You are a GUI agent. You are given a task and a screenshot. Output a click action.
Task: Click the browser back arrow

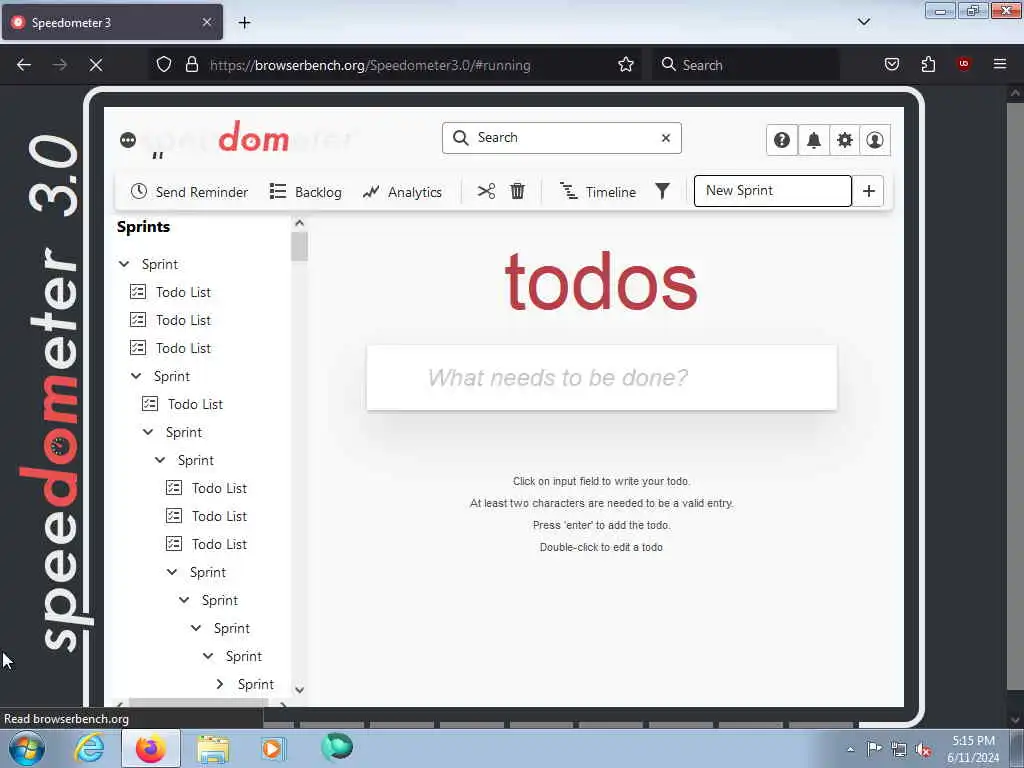click(x=24, y=65)
